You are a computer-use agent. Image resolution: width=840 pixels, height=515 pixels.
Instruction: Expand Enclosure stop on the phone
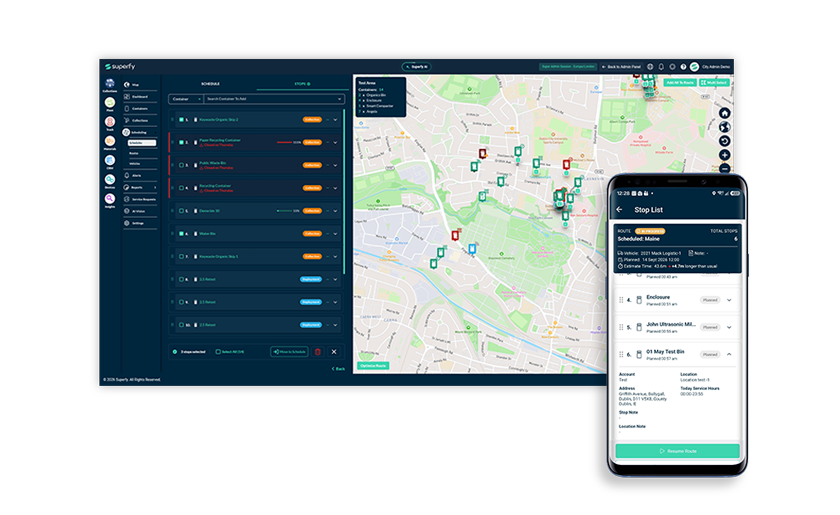(x=729, y=300)
